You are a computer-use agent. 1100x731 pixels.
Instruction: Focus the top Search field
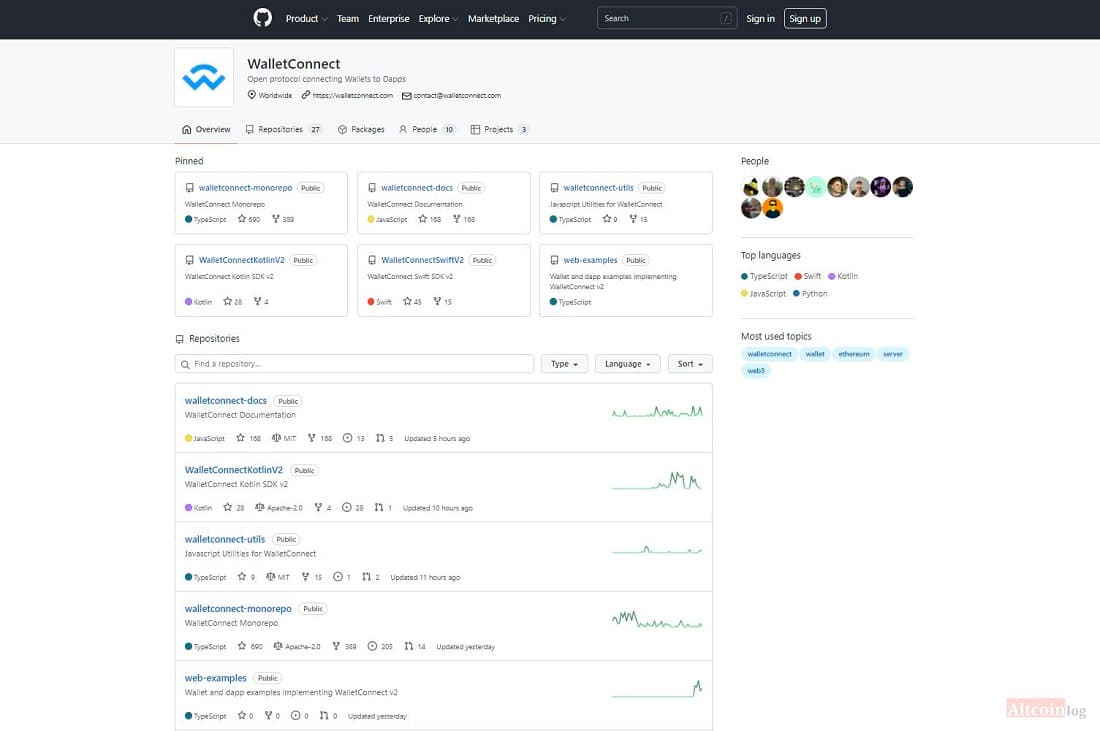point(666,18)
